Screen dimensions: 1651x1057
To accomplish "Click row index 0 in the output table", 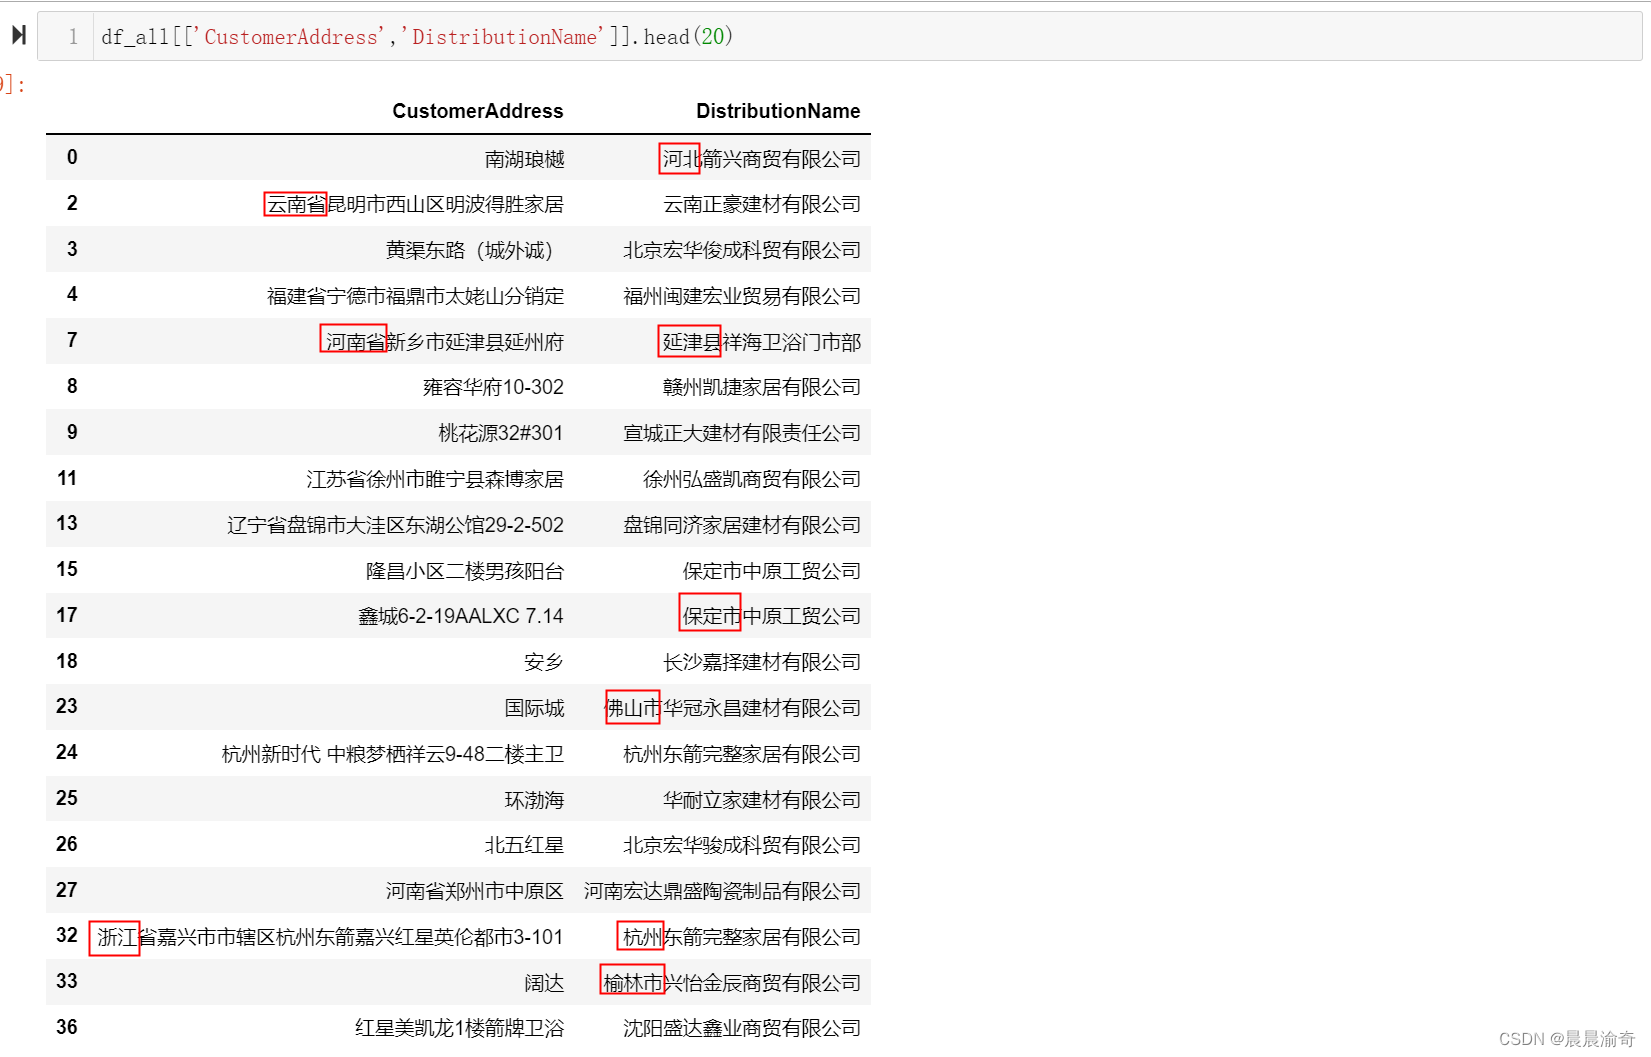I will [71, 157].
